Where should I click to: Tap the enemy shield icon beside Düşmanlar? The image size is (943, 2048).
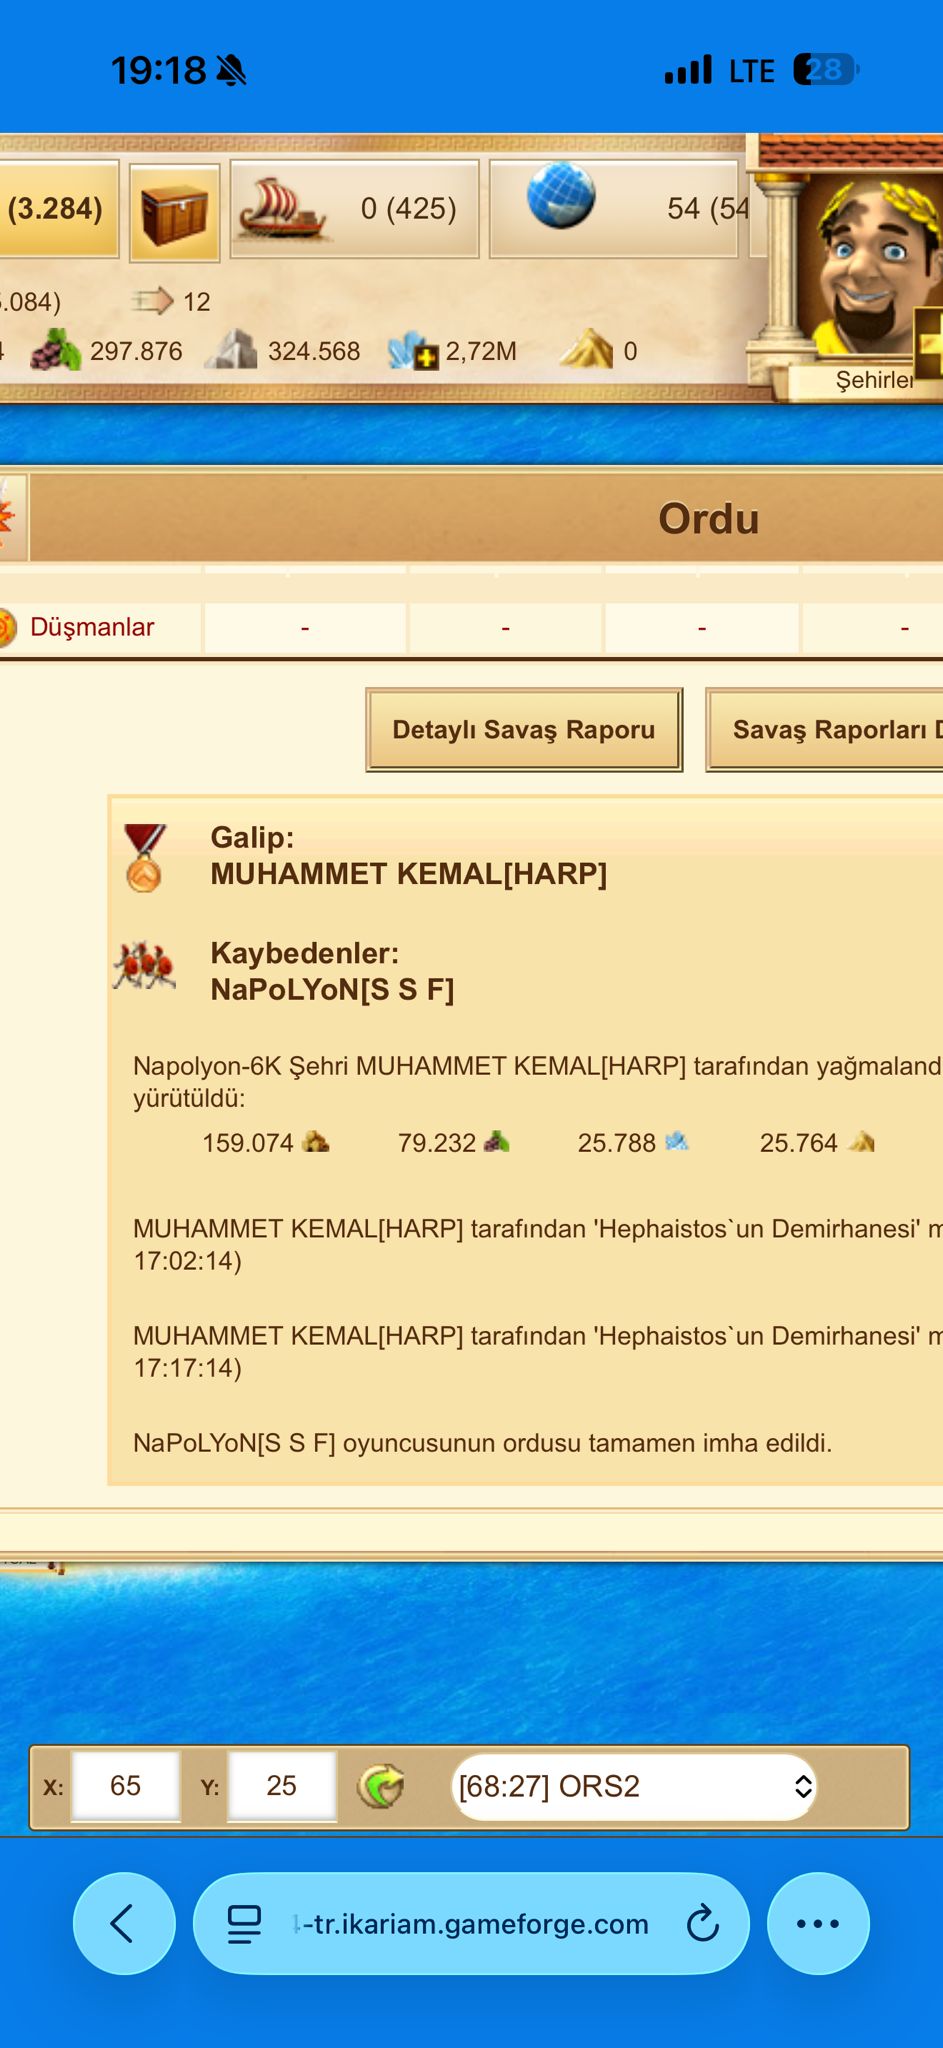pos(6,628)
